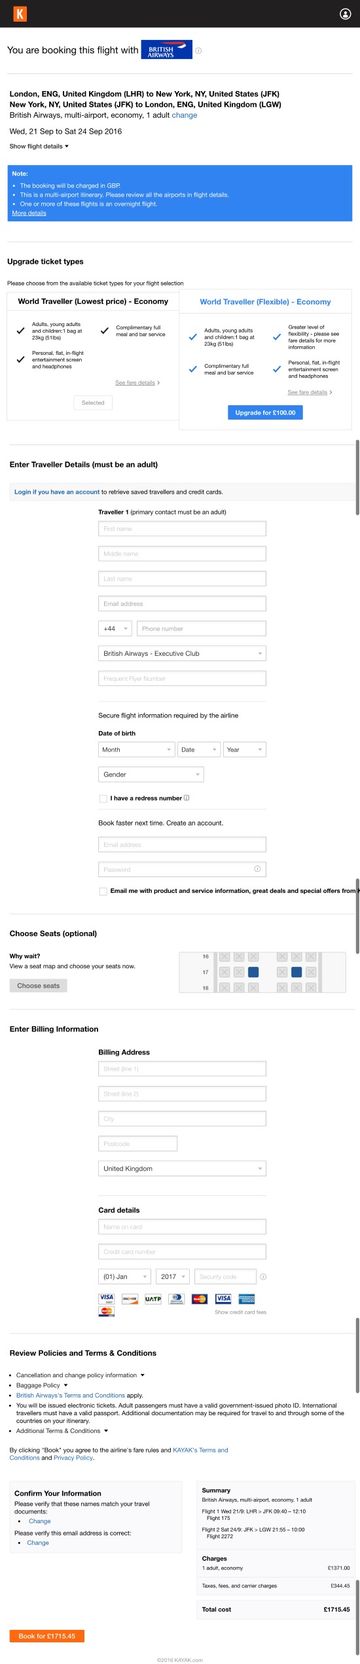Viewport: 360px width, 1664px height.
Task: Click the info icon beside British Airways logo
Action: [198, 50]
